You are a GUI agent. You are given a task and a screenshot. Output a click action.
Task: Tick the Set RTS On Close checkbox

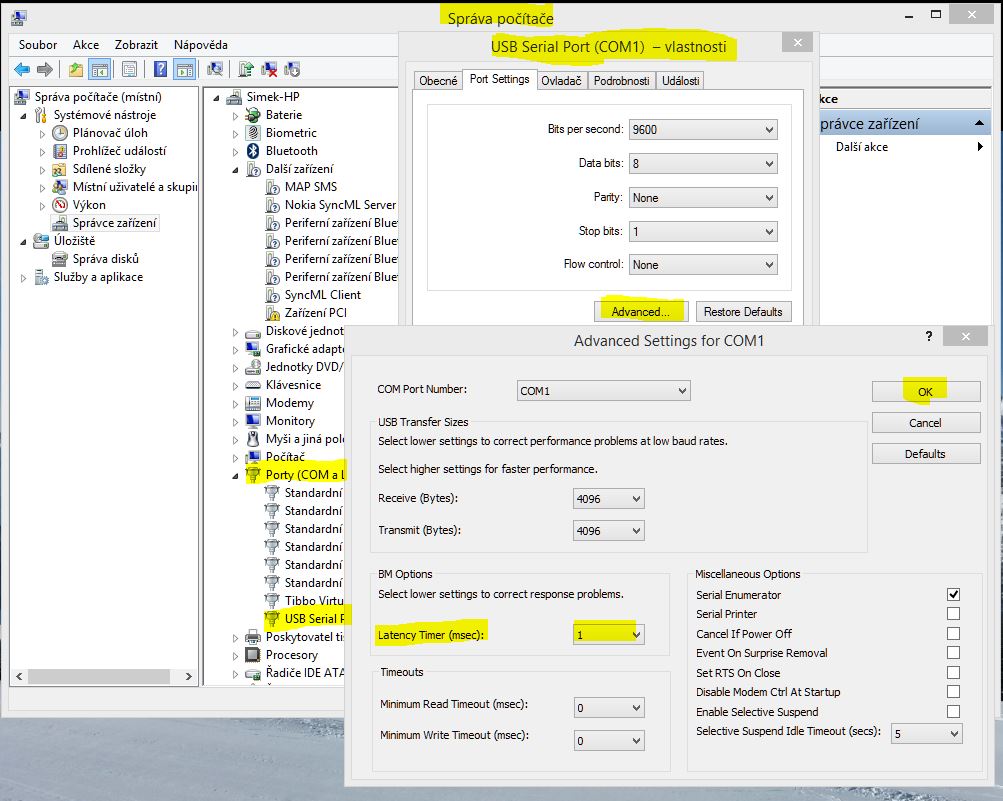[x=953, y=673]
